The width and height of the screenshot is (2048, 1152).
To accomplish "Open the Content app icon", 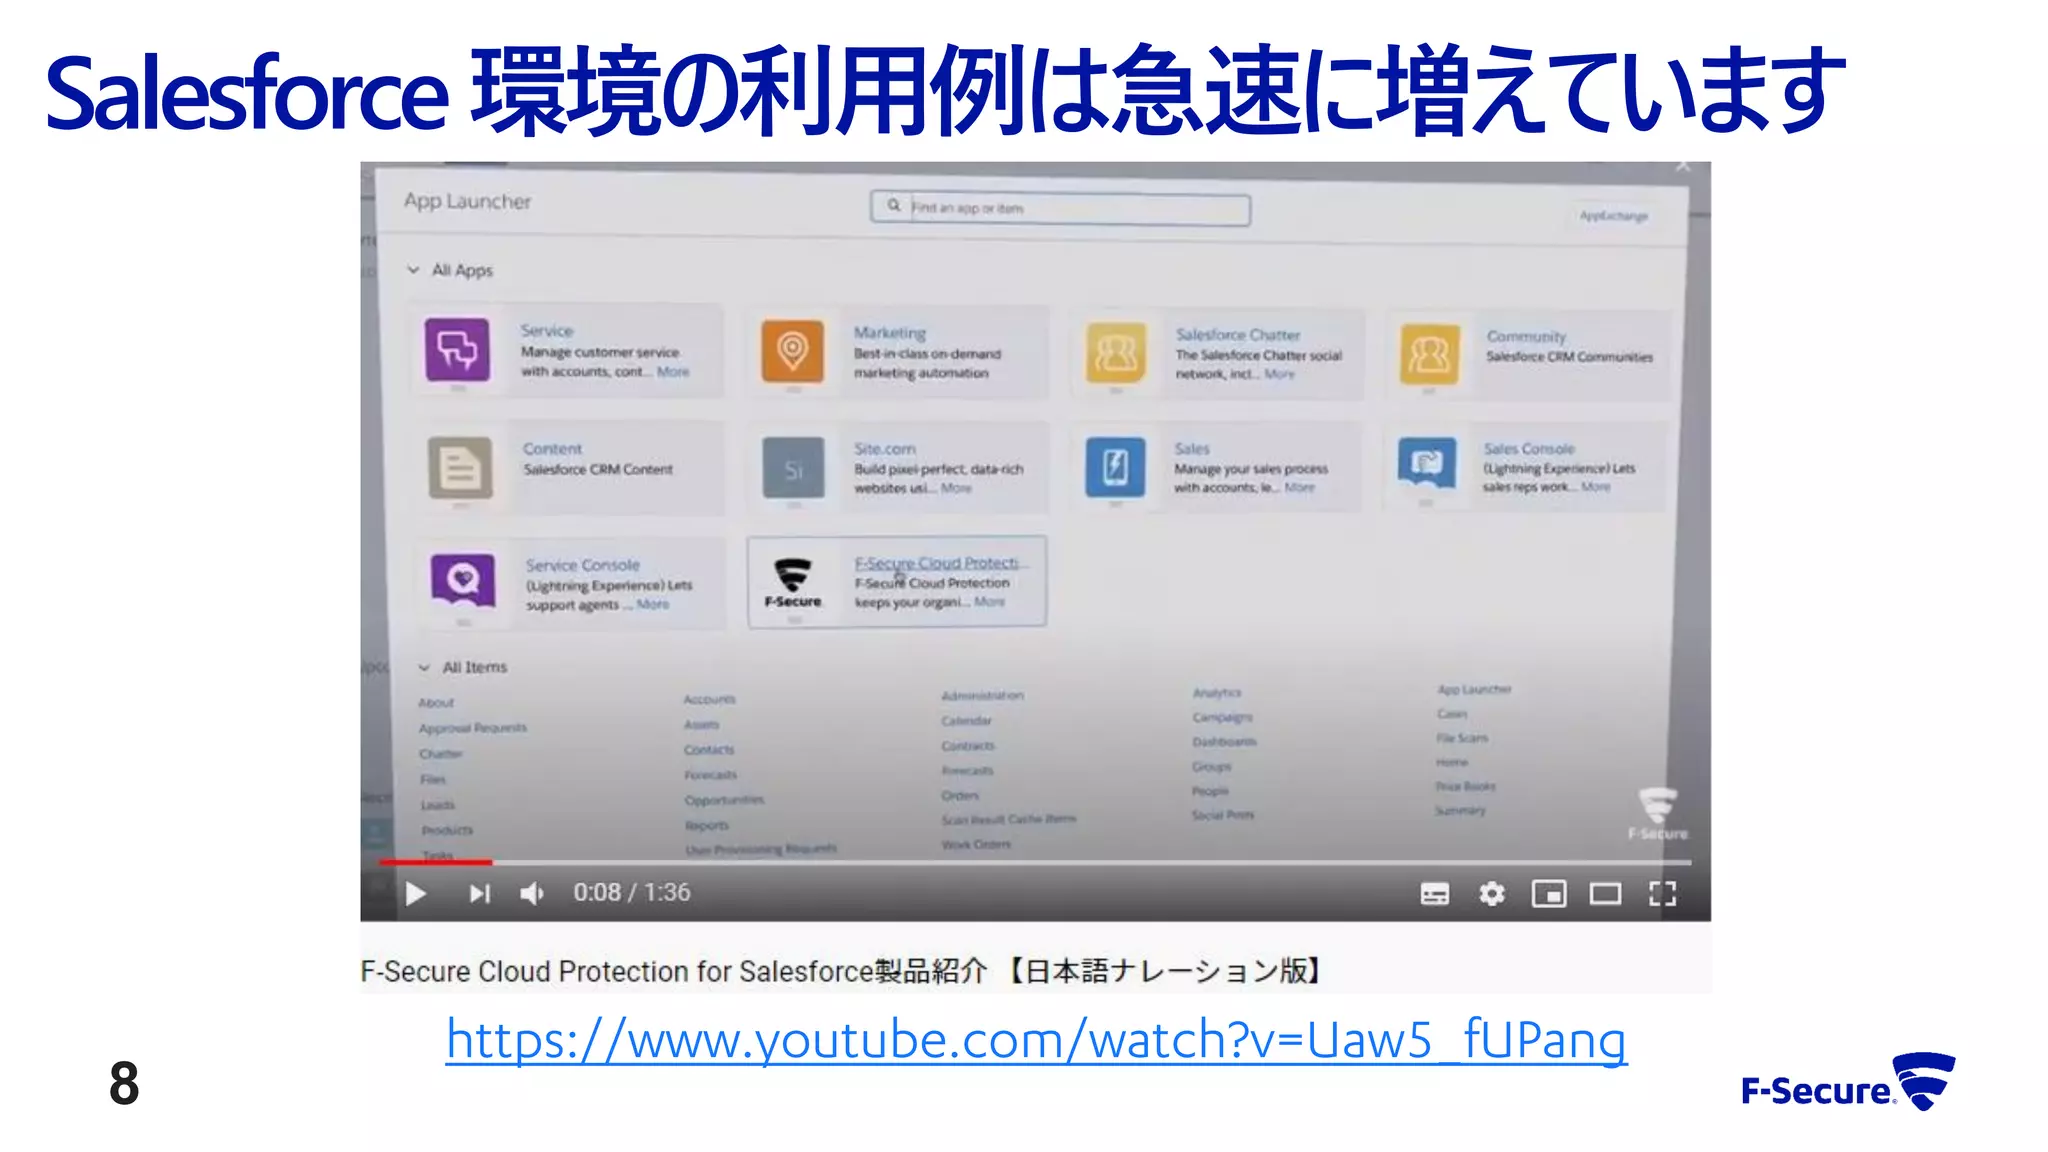I will coord(460,467).
